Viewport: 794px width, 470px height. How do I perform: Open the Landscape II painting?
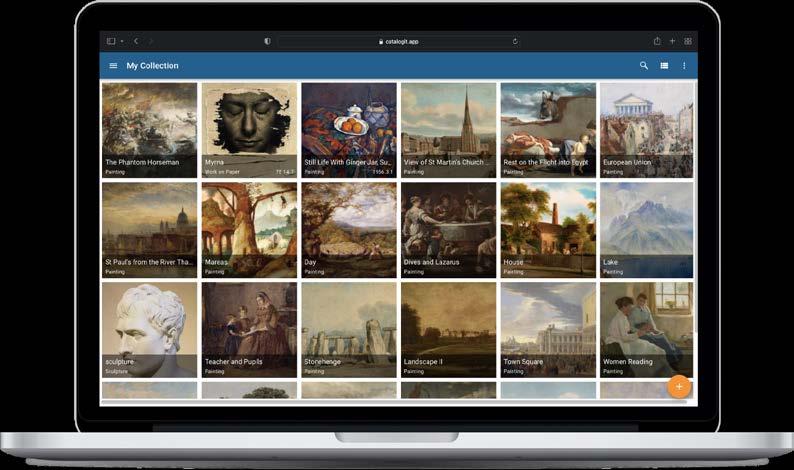click(449, 330)
